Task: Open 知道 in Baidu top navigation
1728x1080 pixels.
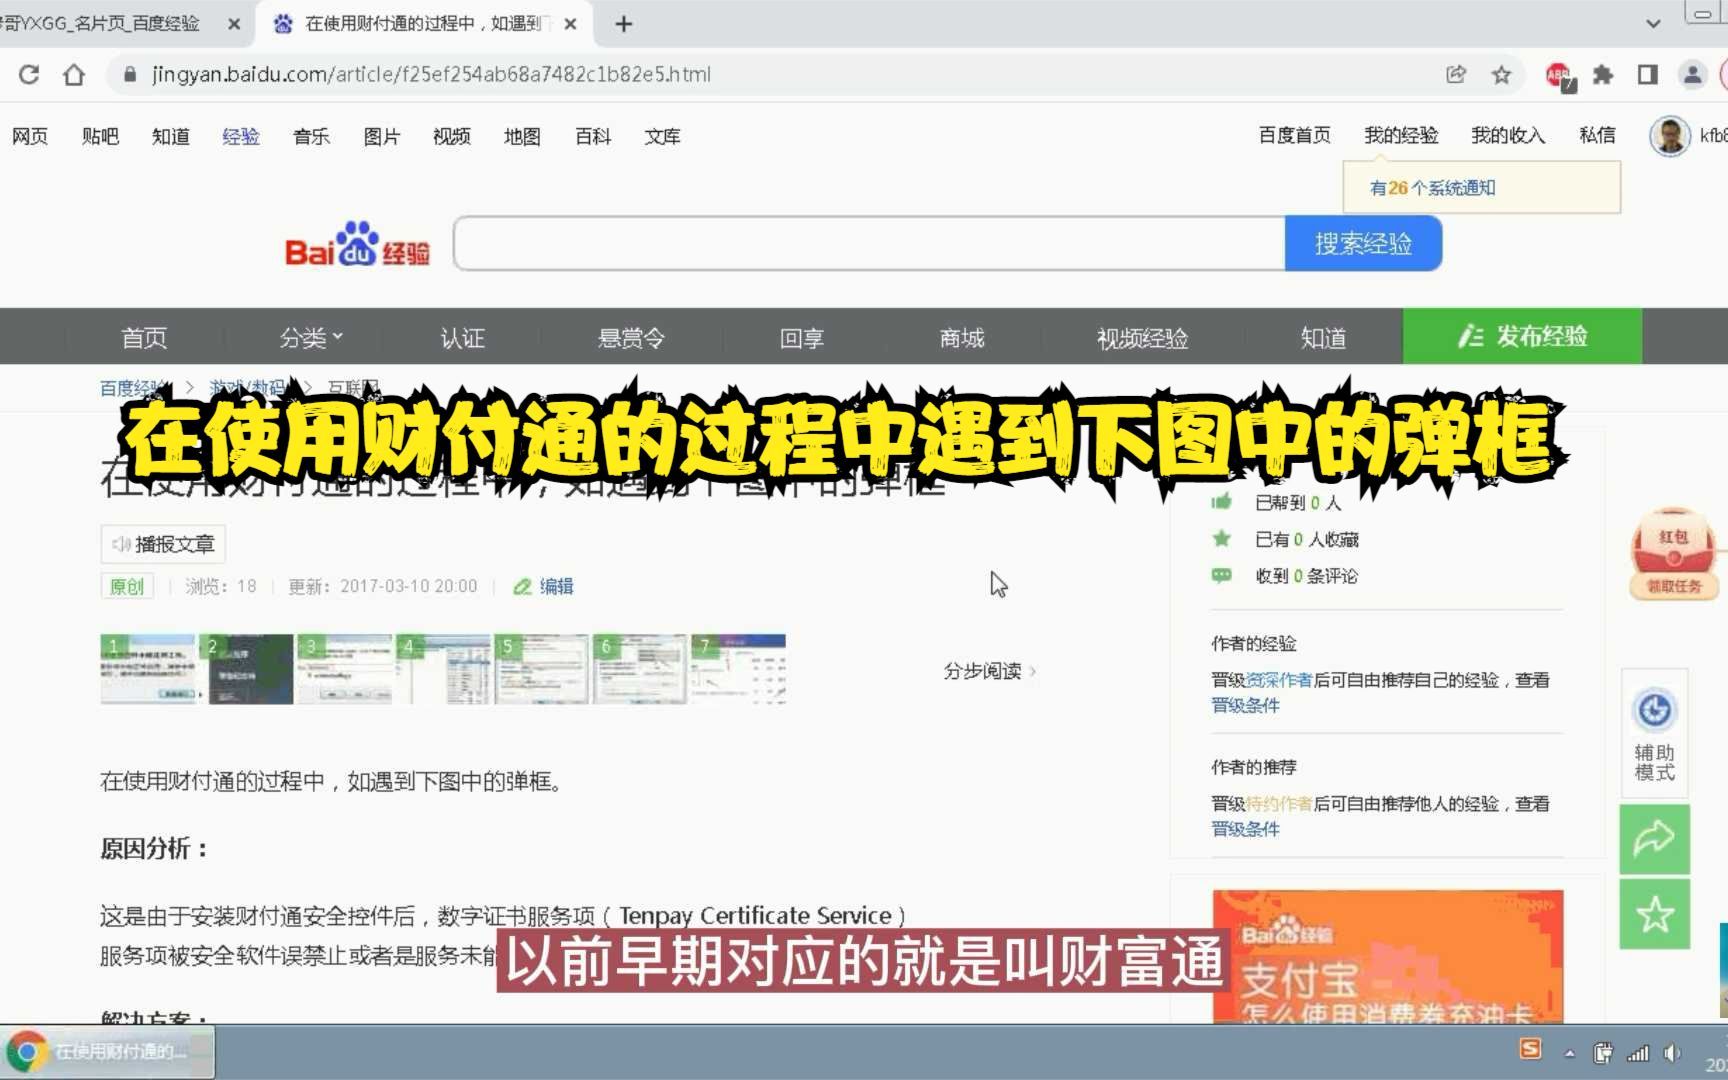Action: coord(171,136)
